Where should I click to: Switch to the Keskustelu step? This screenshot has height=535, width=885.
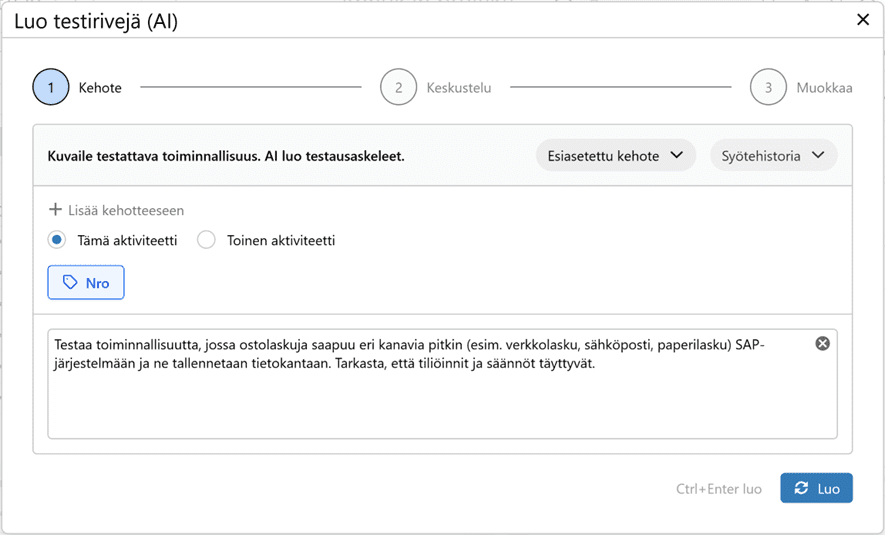tap(458, 88)
